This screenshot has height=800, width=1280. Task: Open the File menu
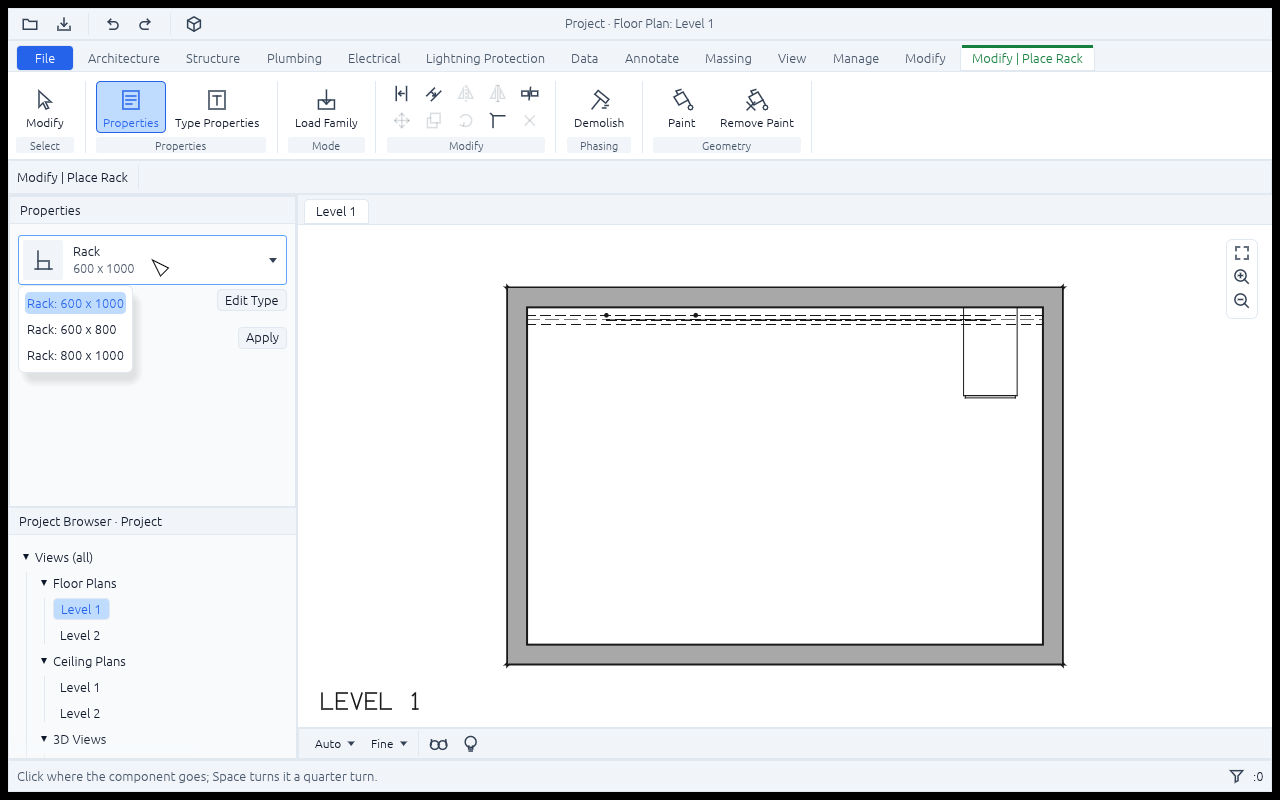[45, 58]
